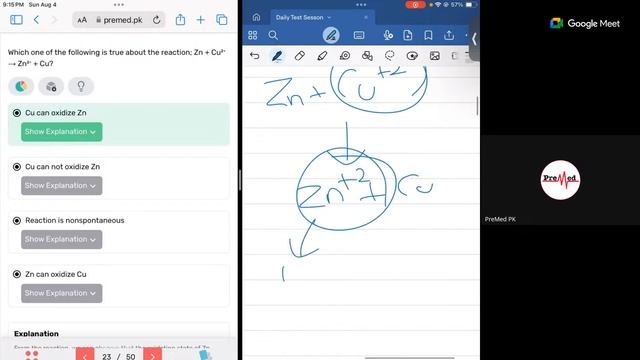
Task: Open multitasking dots above Safari
Action: pos(119,5)
